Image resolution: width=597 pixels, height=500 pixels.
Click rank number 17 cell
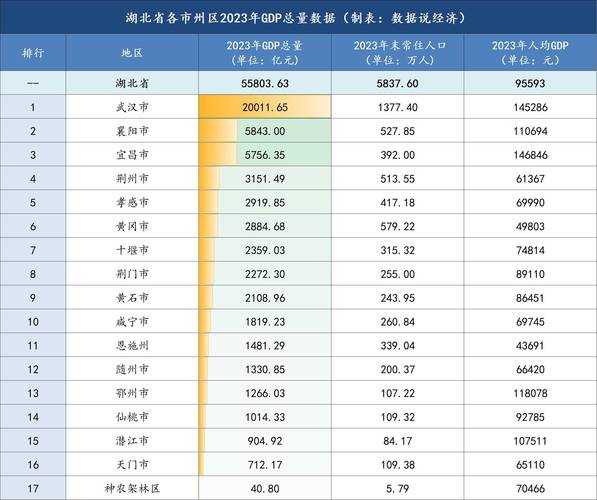pyautogui.click(x=33, y=489)
